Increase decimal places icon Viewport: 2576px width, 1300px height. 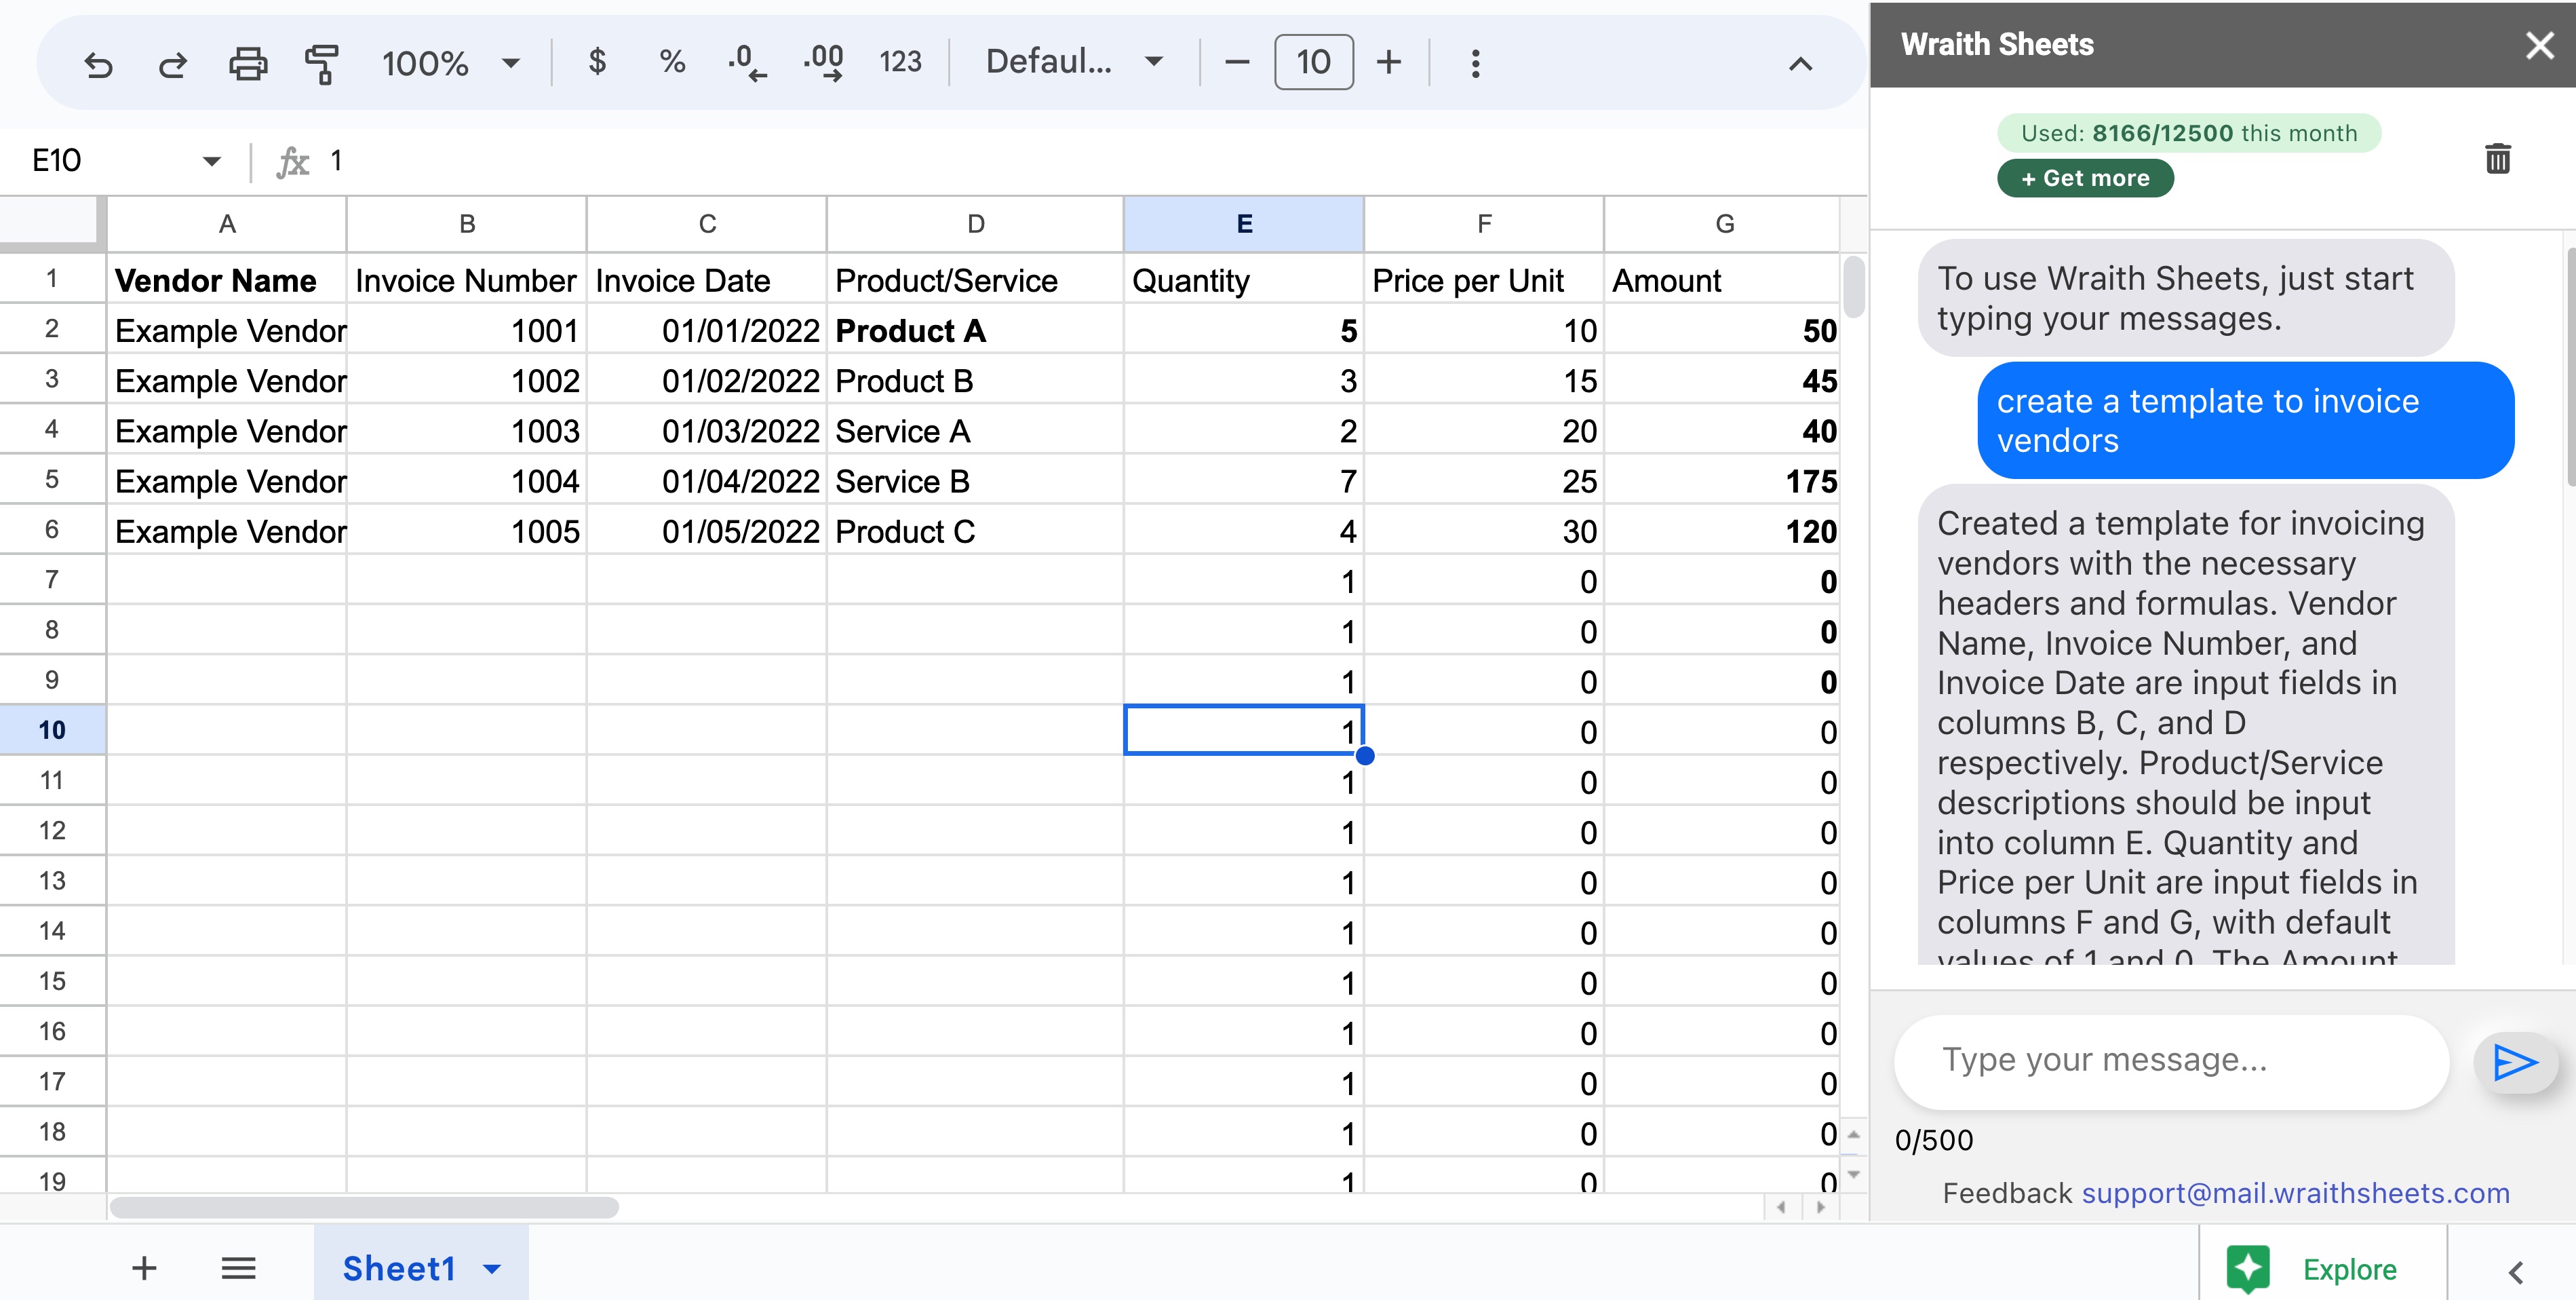(x=823, y=62)
